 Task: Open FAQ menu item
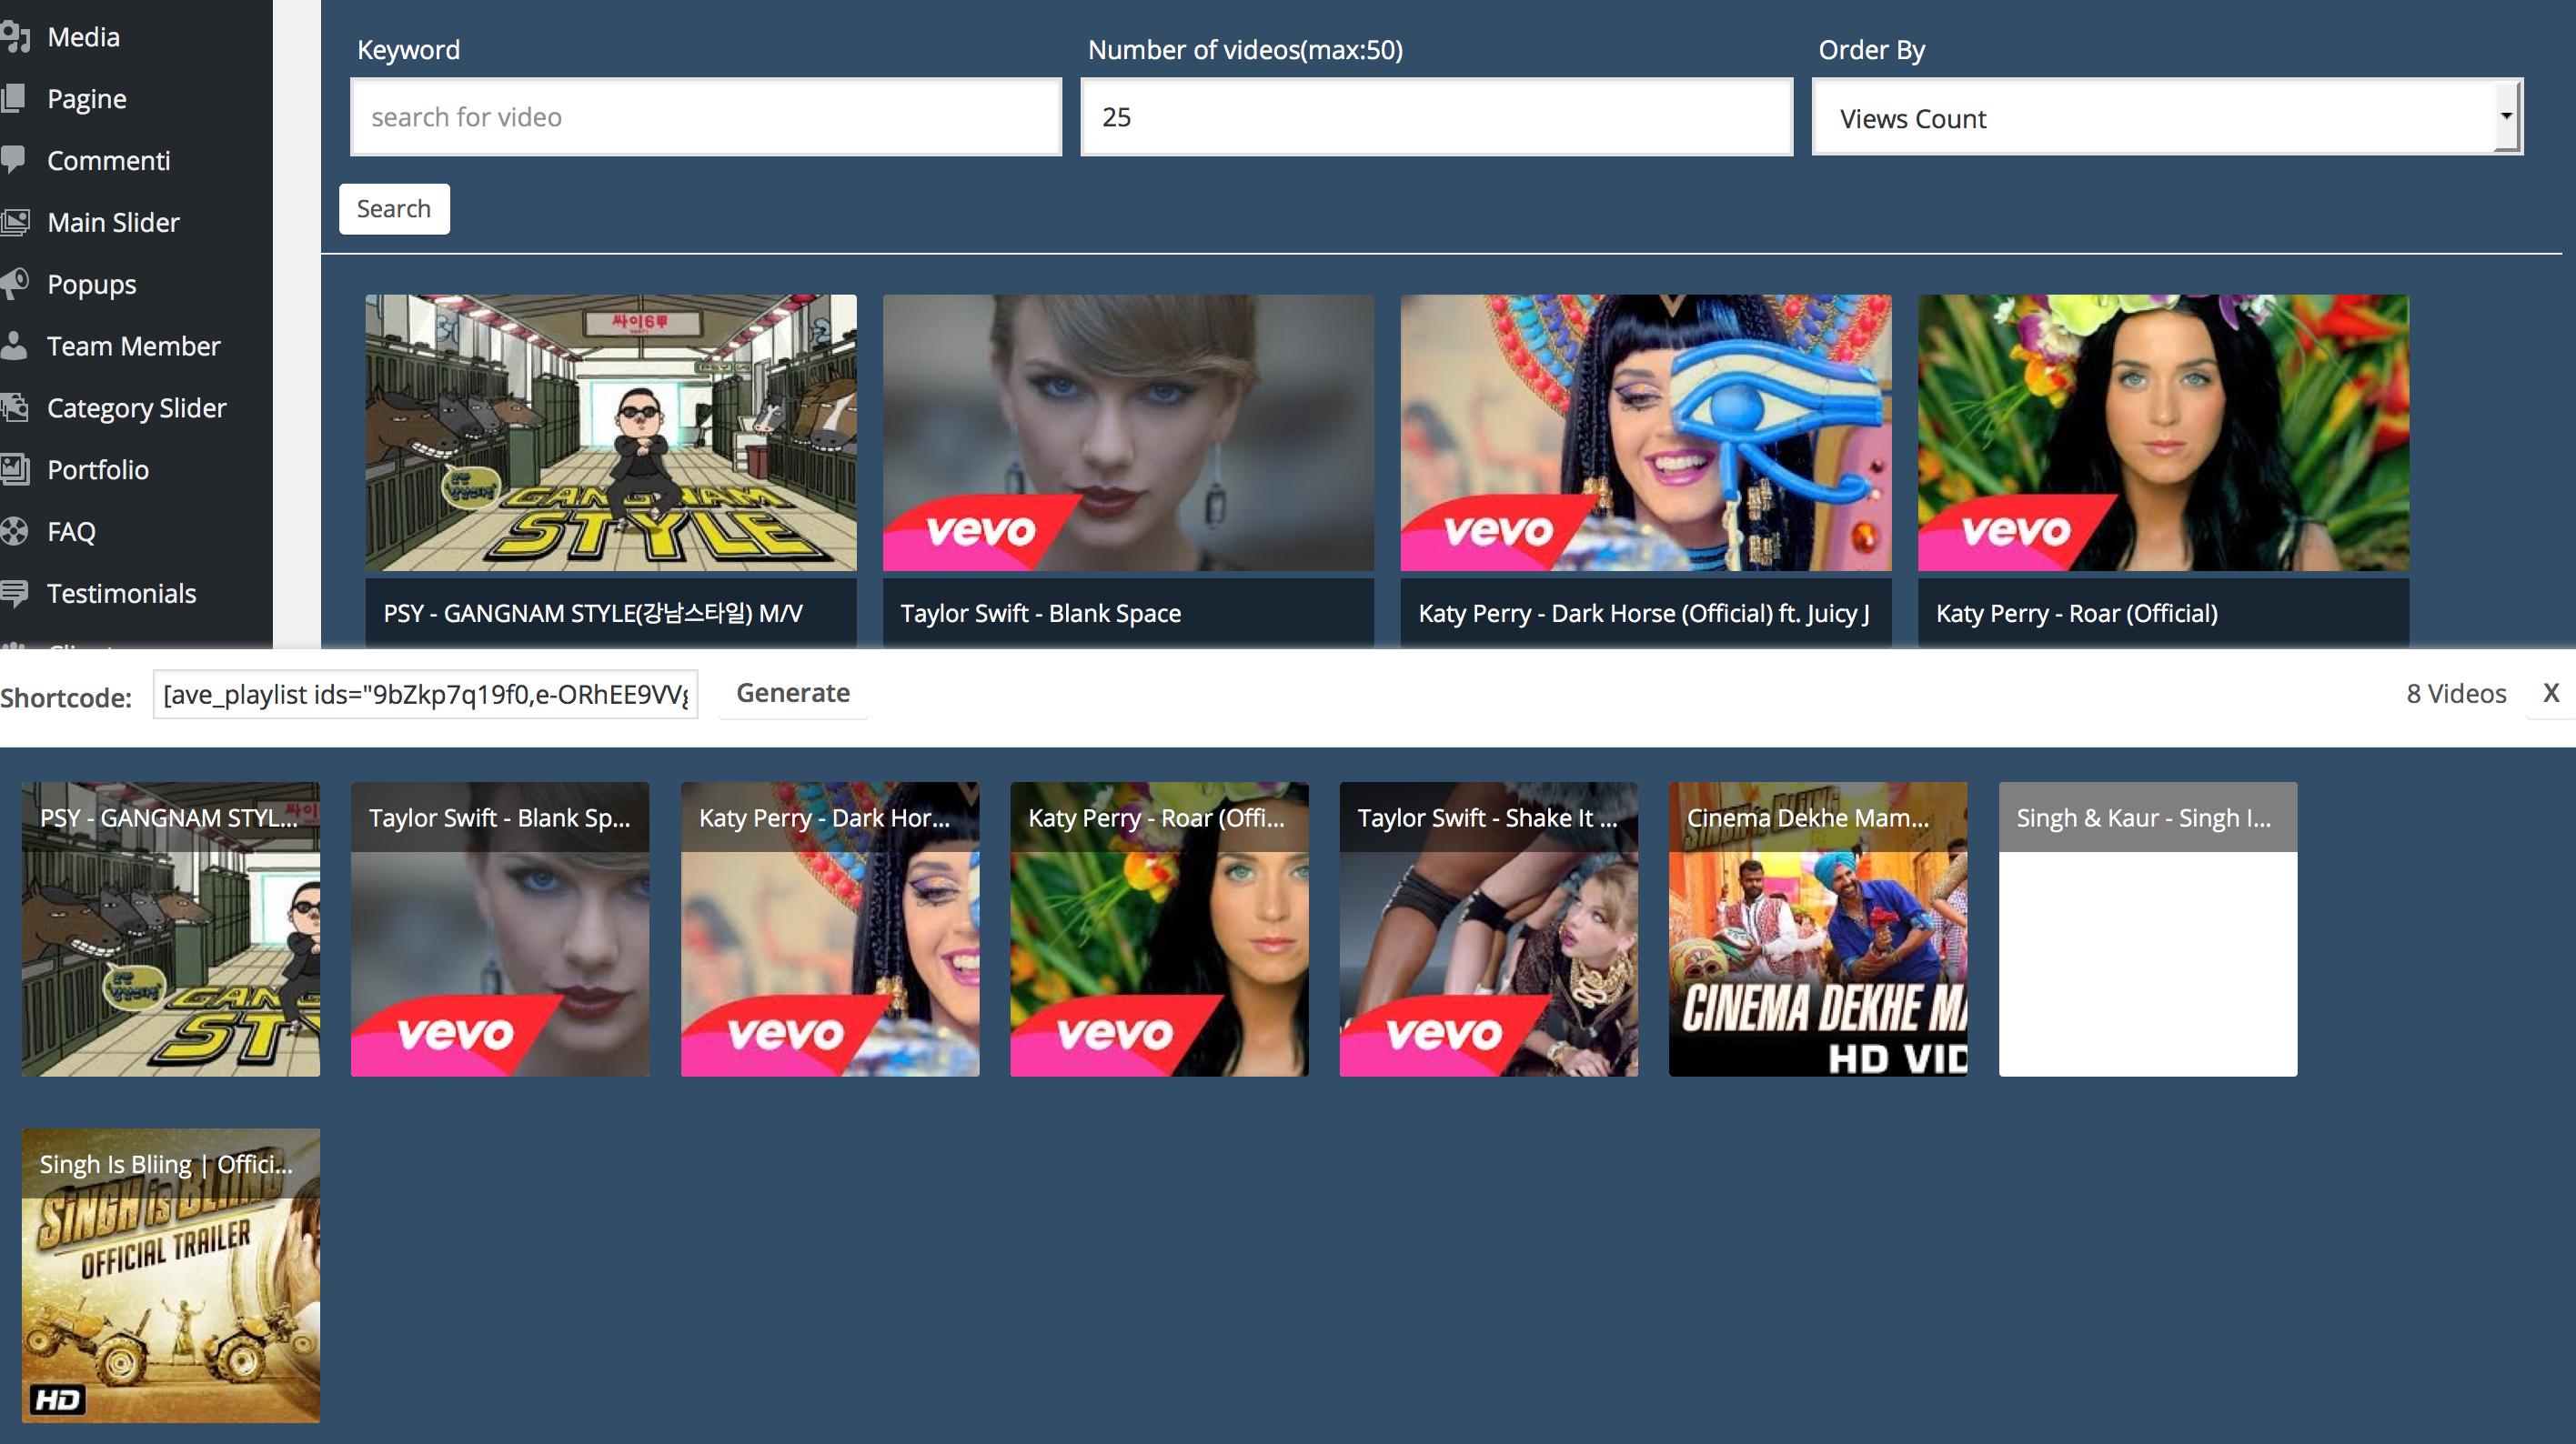(x=71, y=532)
